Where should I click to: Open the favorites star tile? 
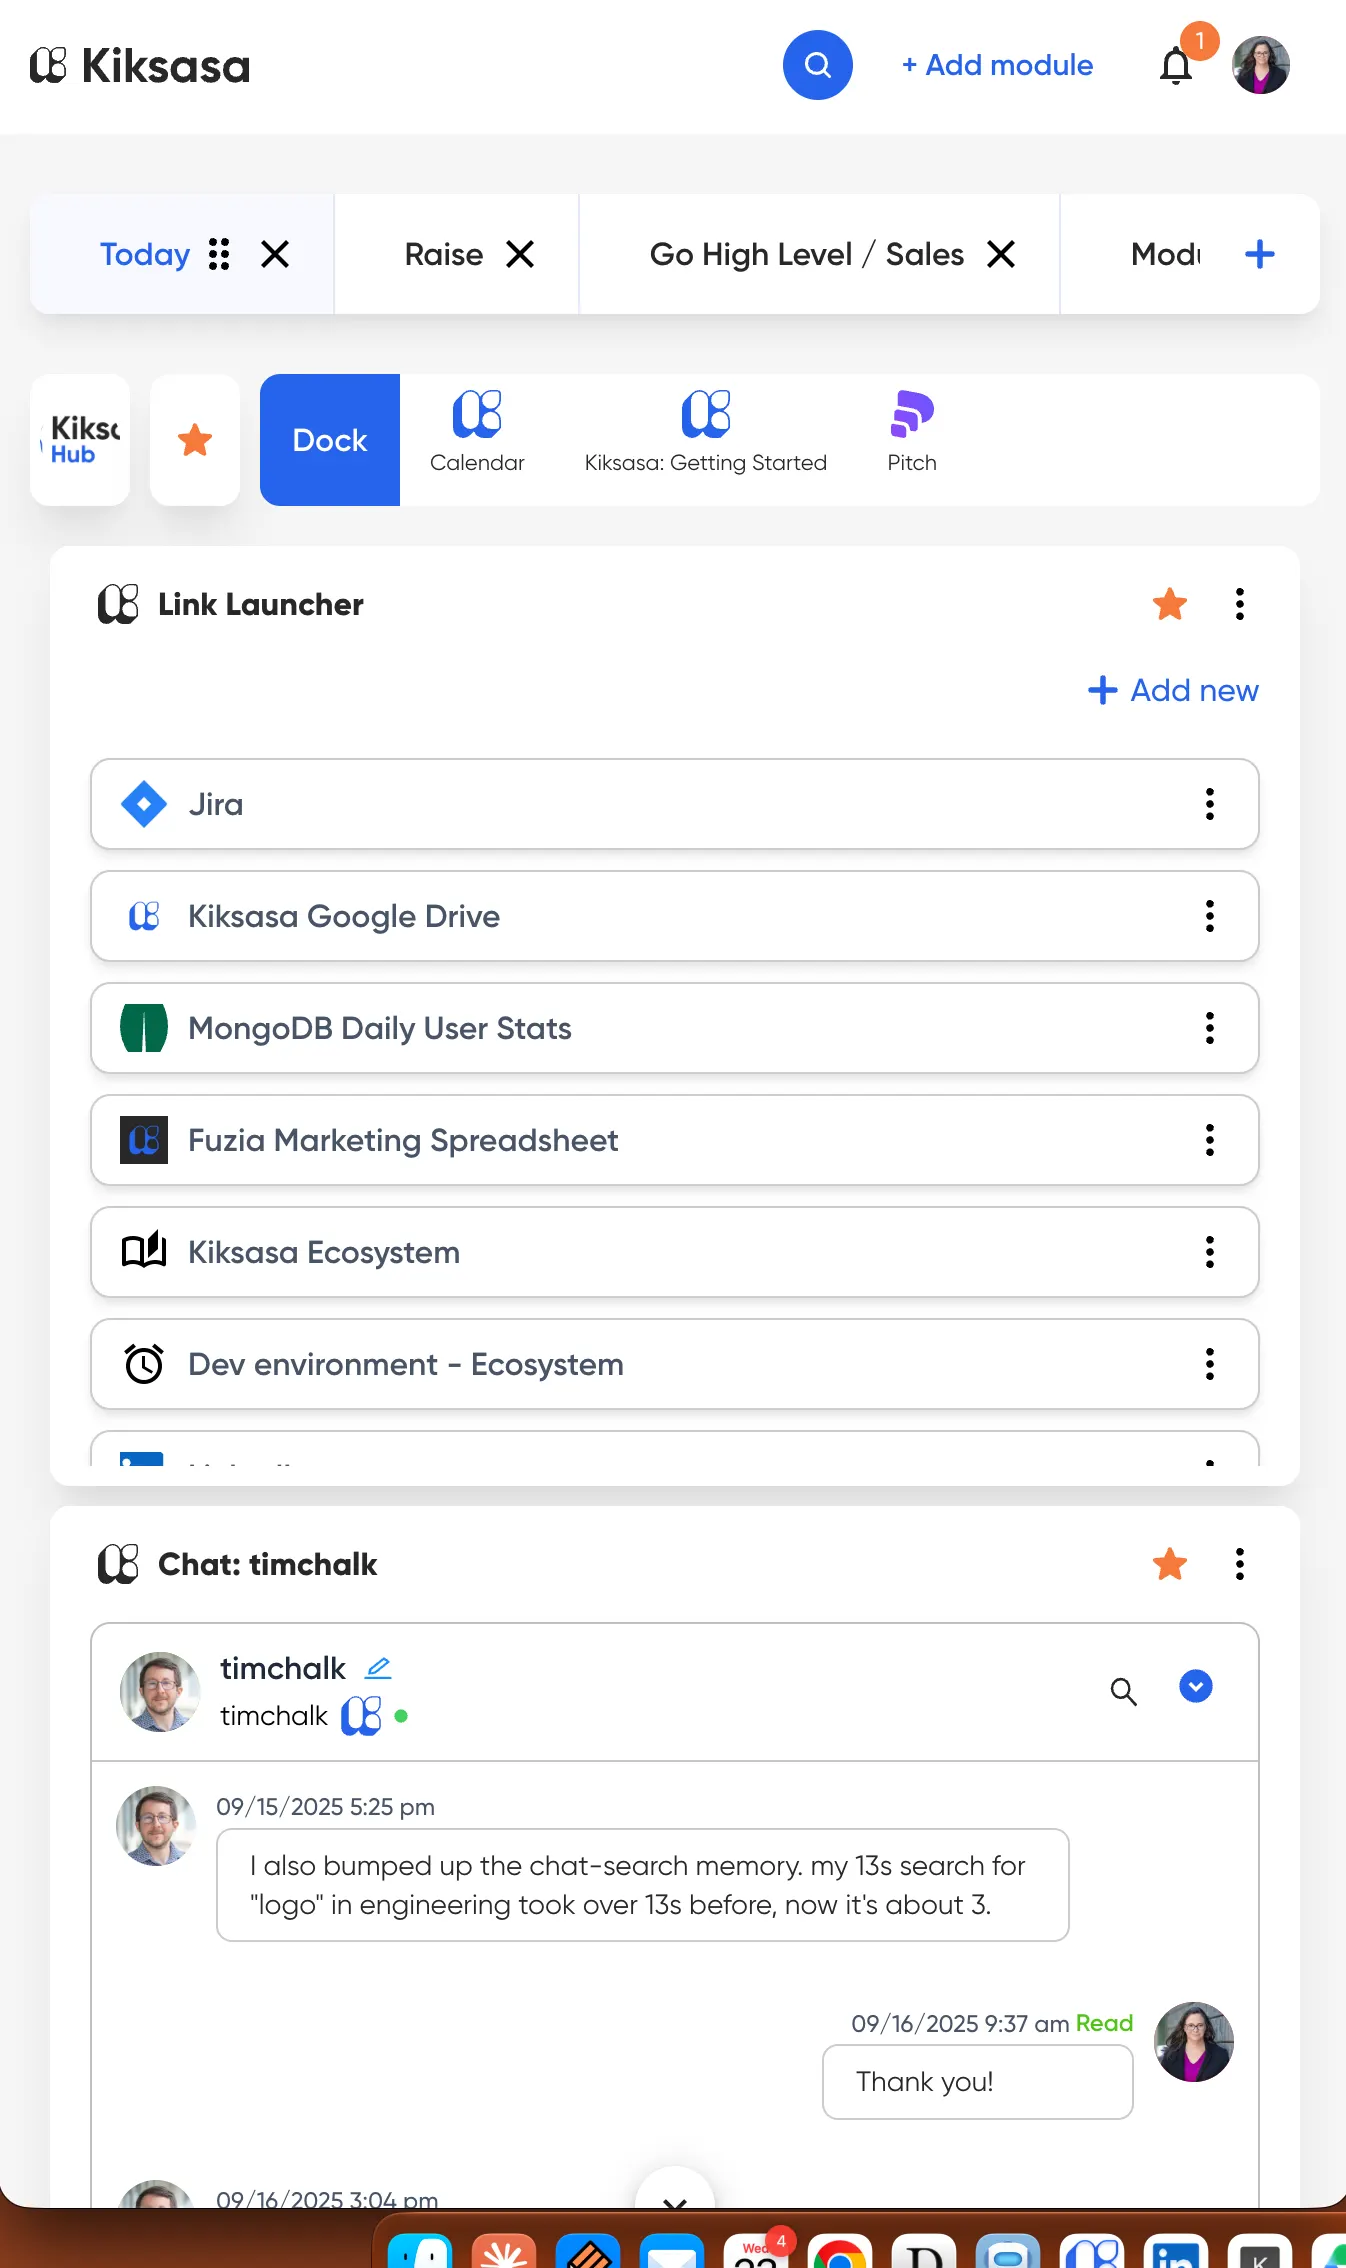[x=195, y=440]
